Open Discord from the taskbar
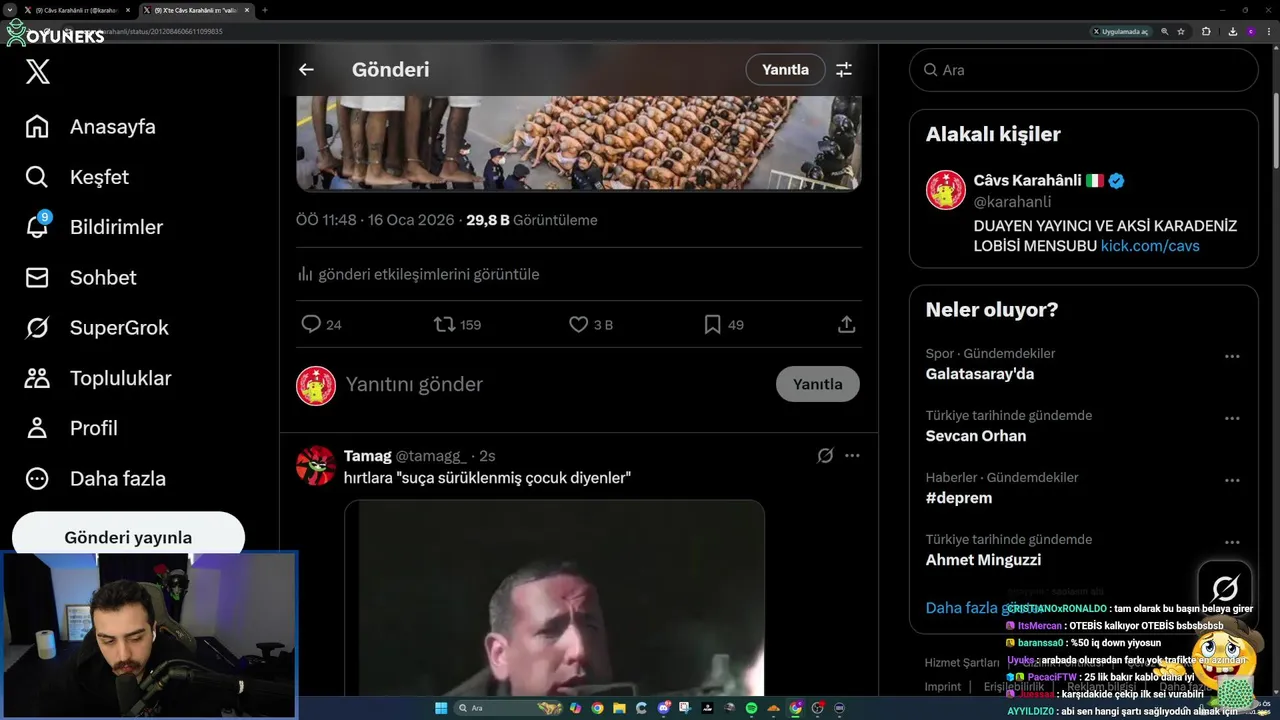The height and width of the screenshot is (720, 1280). coord(665,708)
